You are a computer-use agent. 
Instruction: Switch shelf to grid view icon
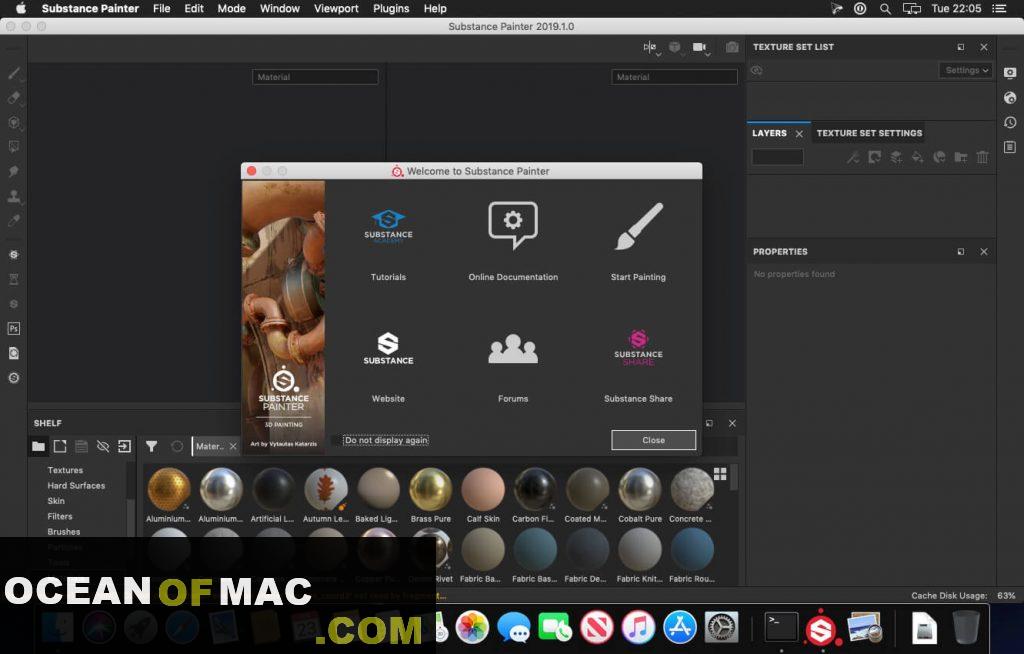(x=720, y=474)
